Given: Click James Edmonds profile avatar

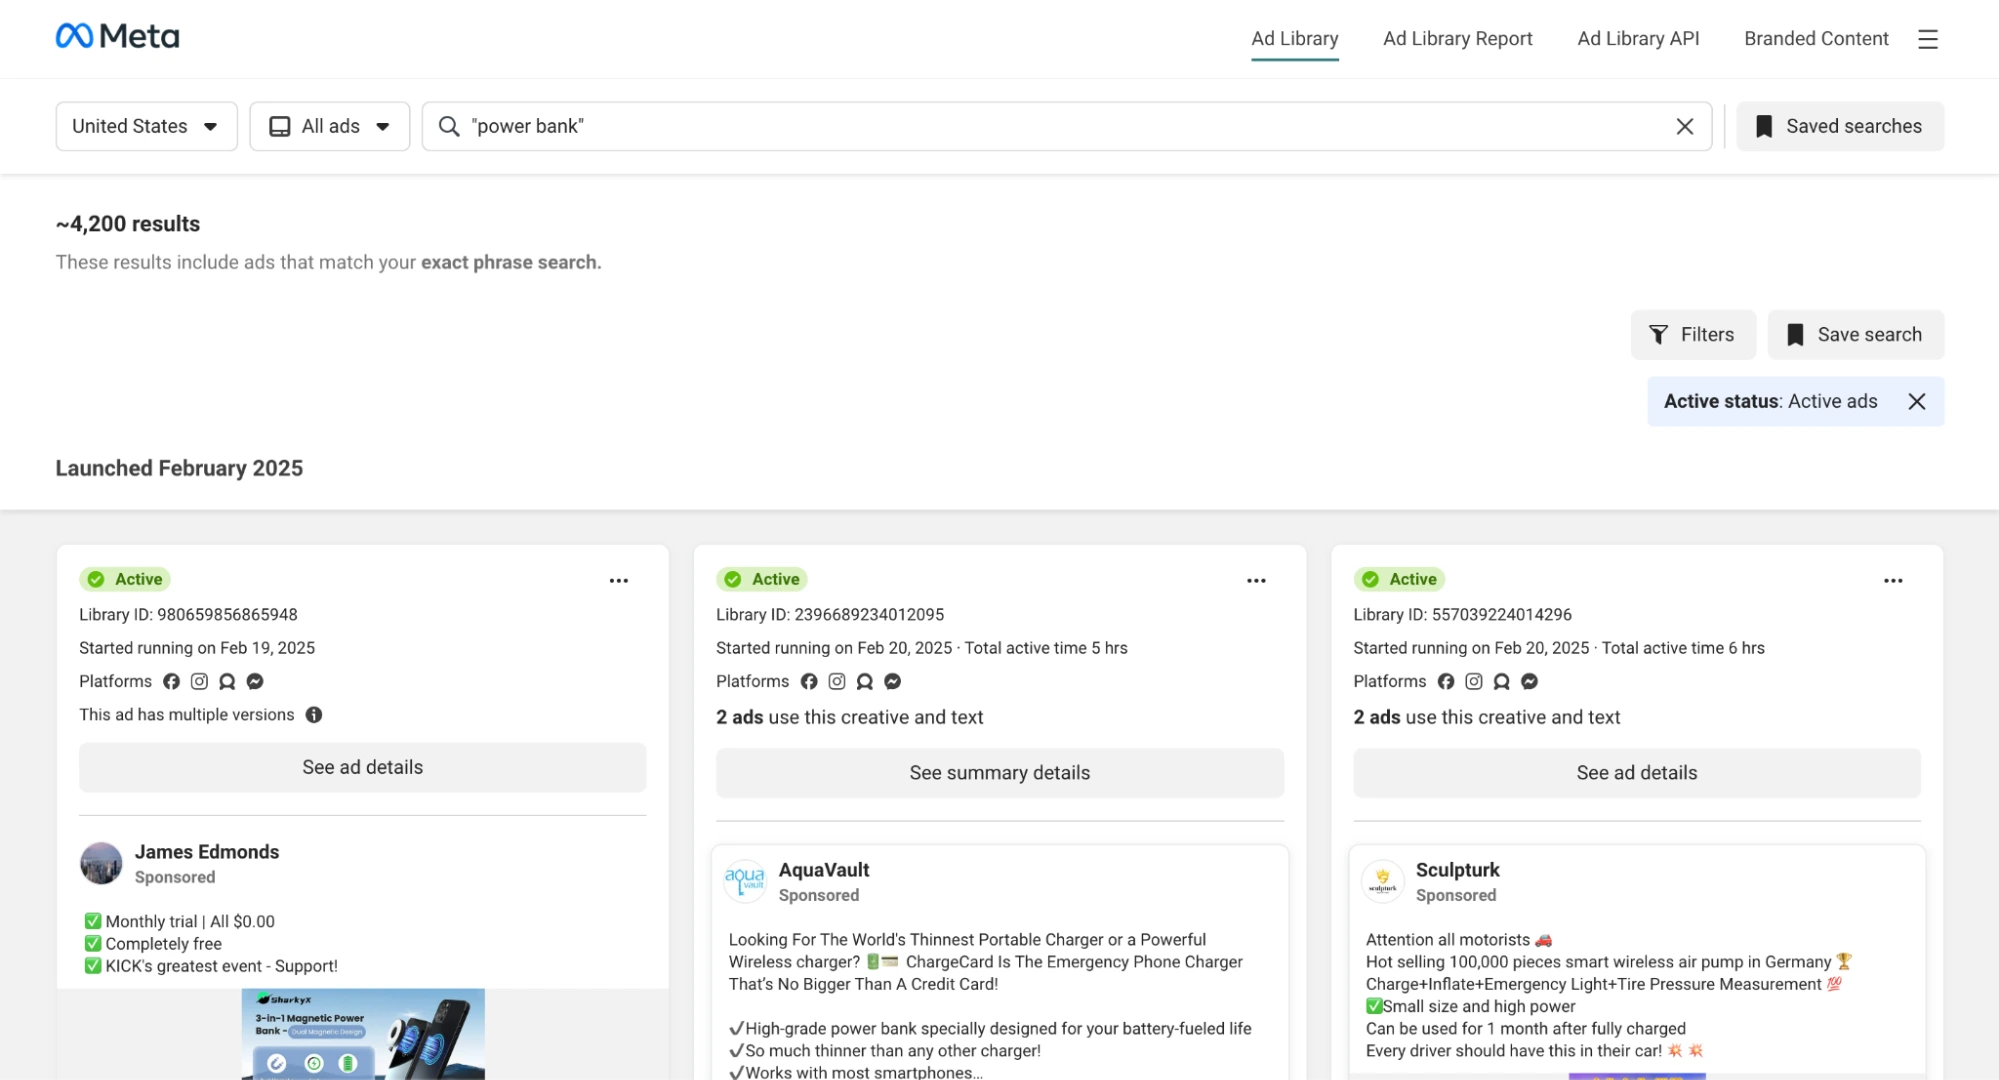Looking at the screenshot, I should [x=101, y=863].
